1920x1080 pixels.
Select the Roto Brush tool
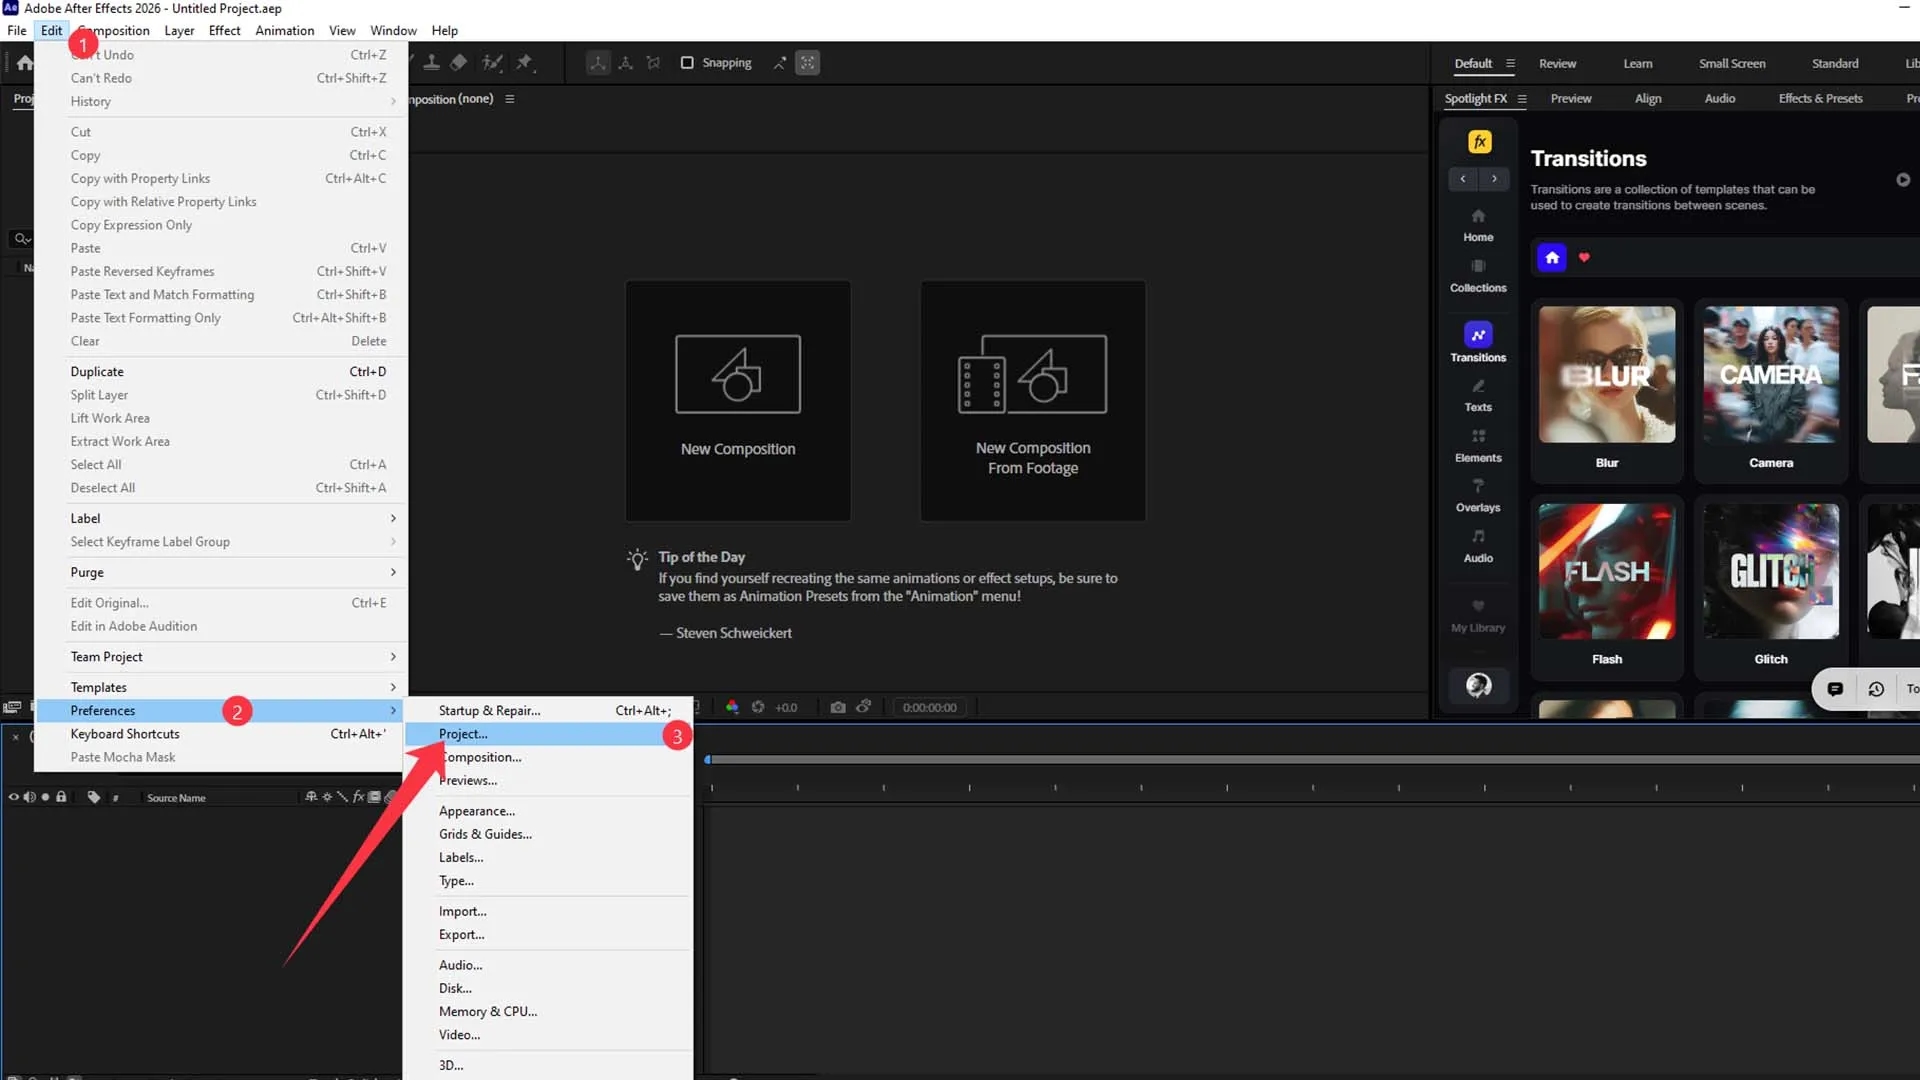492,63
